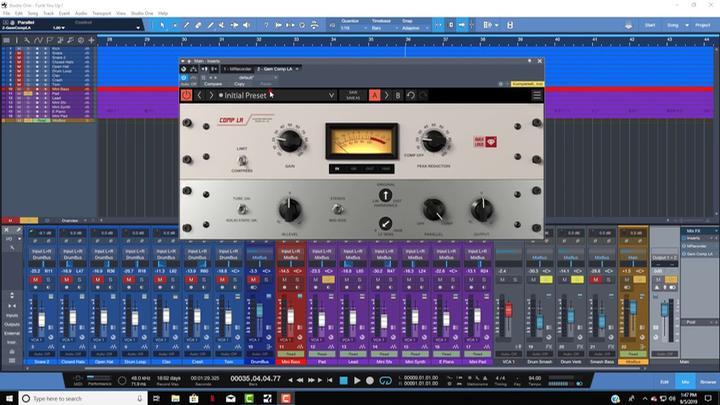Click the transport Stop button
This screenshot has width=720, height=405.
coord(343,380)
